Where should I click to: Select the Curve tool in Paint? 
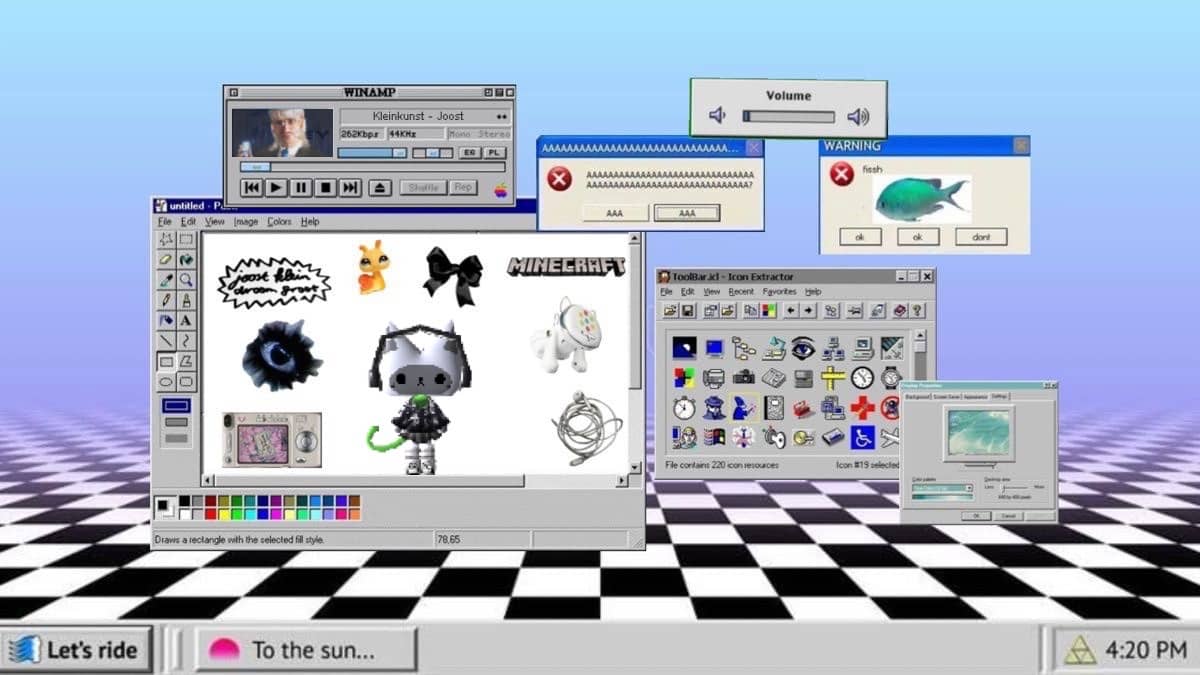pyautogui.click(x=186, y=341)
